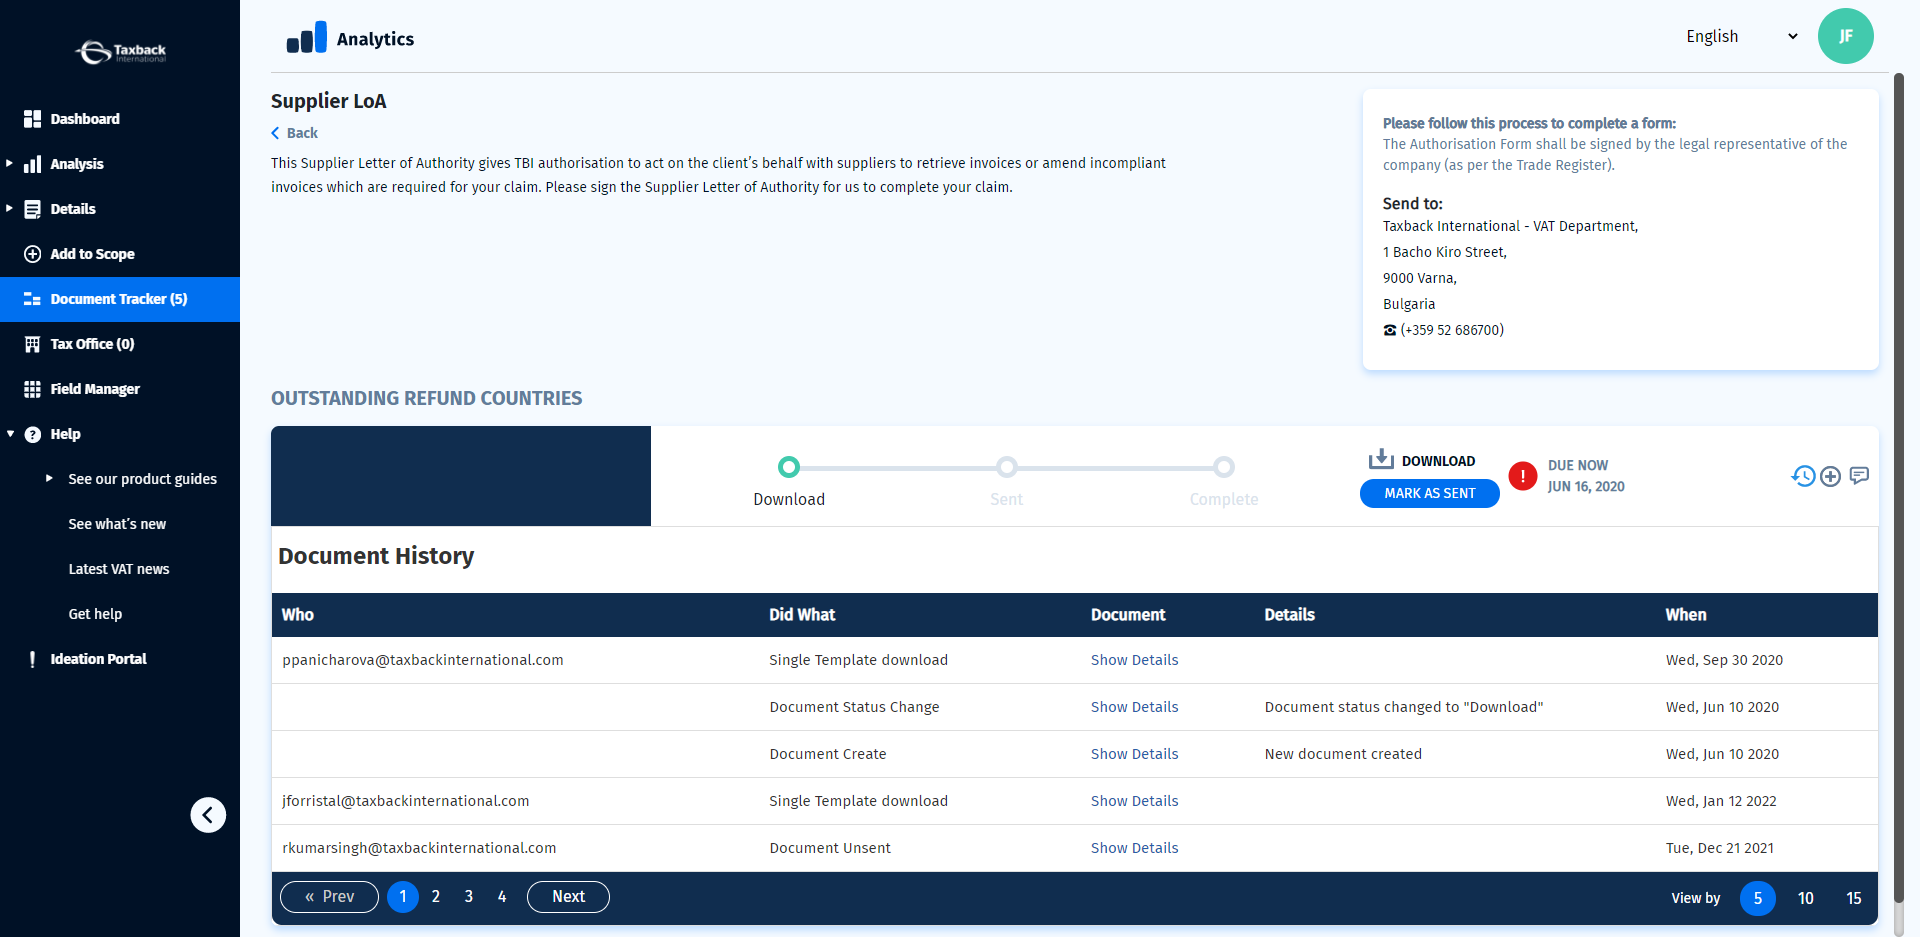This screenshot has width=1920, height=937.
Task: Open Latest VAT news
Action: (119, 569)
